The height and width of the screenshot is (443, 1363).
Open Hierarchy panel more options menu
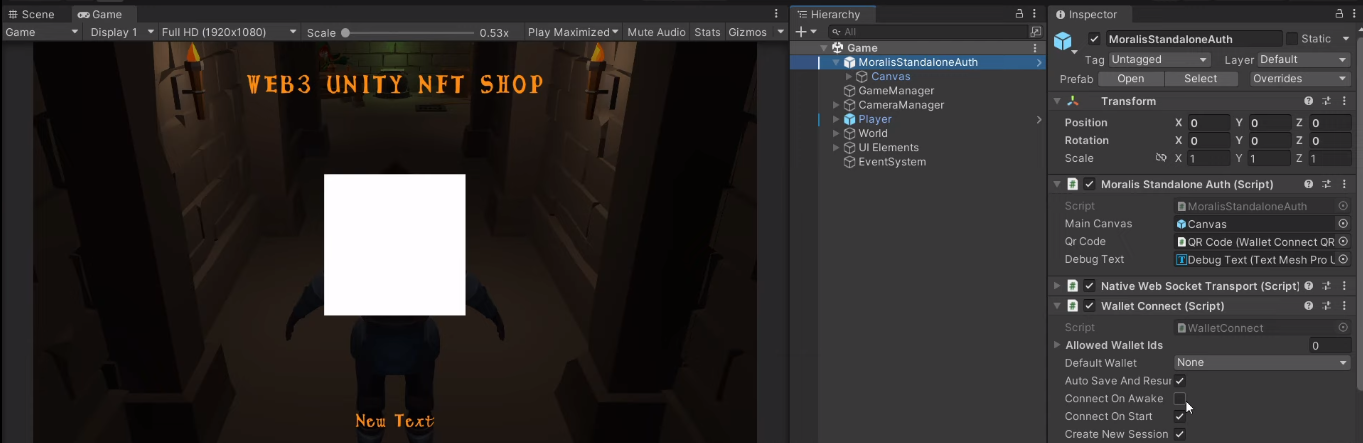coord(1035,14)
